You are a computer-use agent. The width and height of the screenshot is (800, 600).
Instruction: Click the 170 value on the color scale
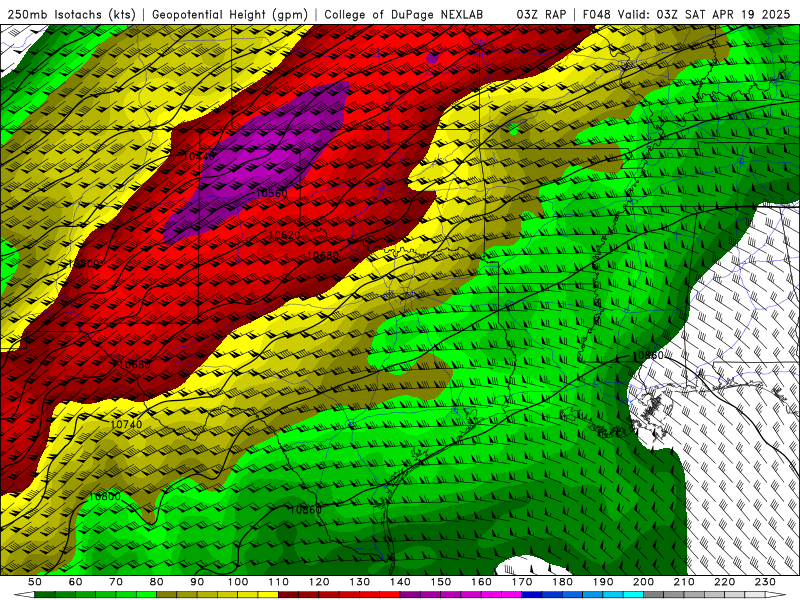522,582
